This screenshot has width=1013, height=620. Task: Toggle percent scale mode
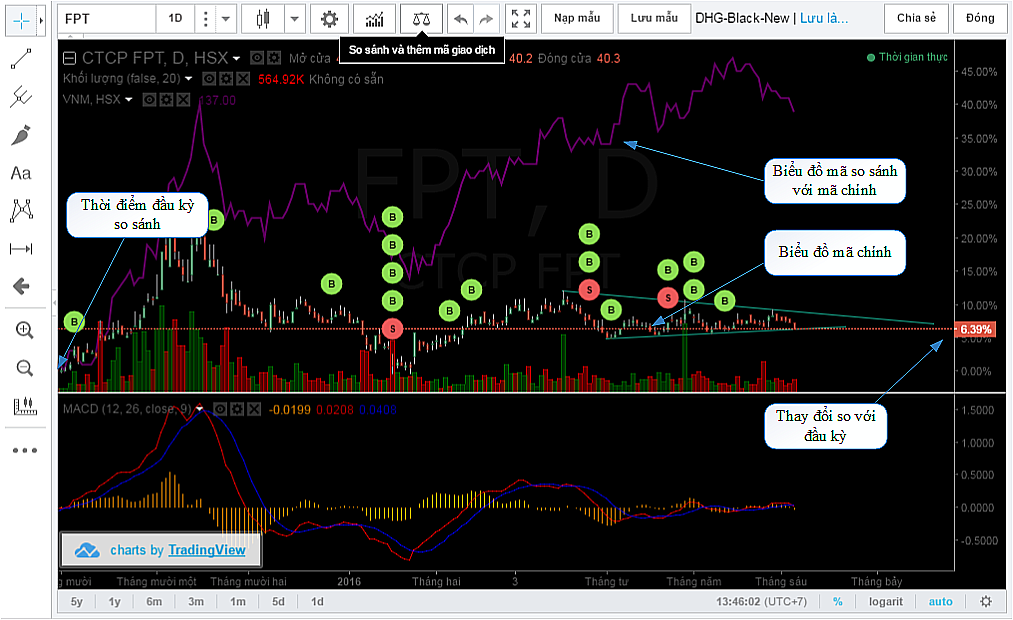(x=837, y=601)
